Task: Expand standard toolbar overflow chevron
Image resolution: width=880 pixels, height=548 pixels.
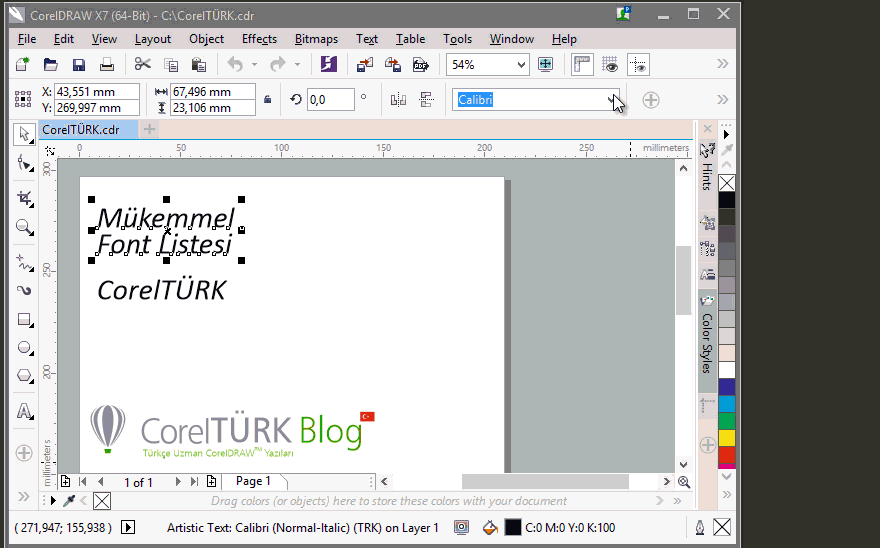Action: pos(722,64)
